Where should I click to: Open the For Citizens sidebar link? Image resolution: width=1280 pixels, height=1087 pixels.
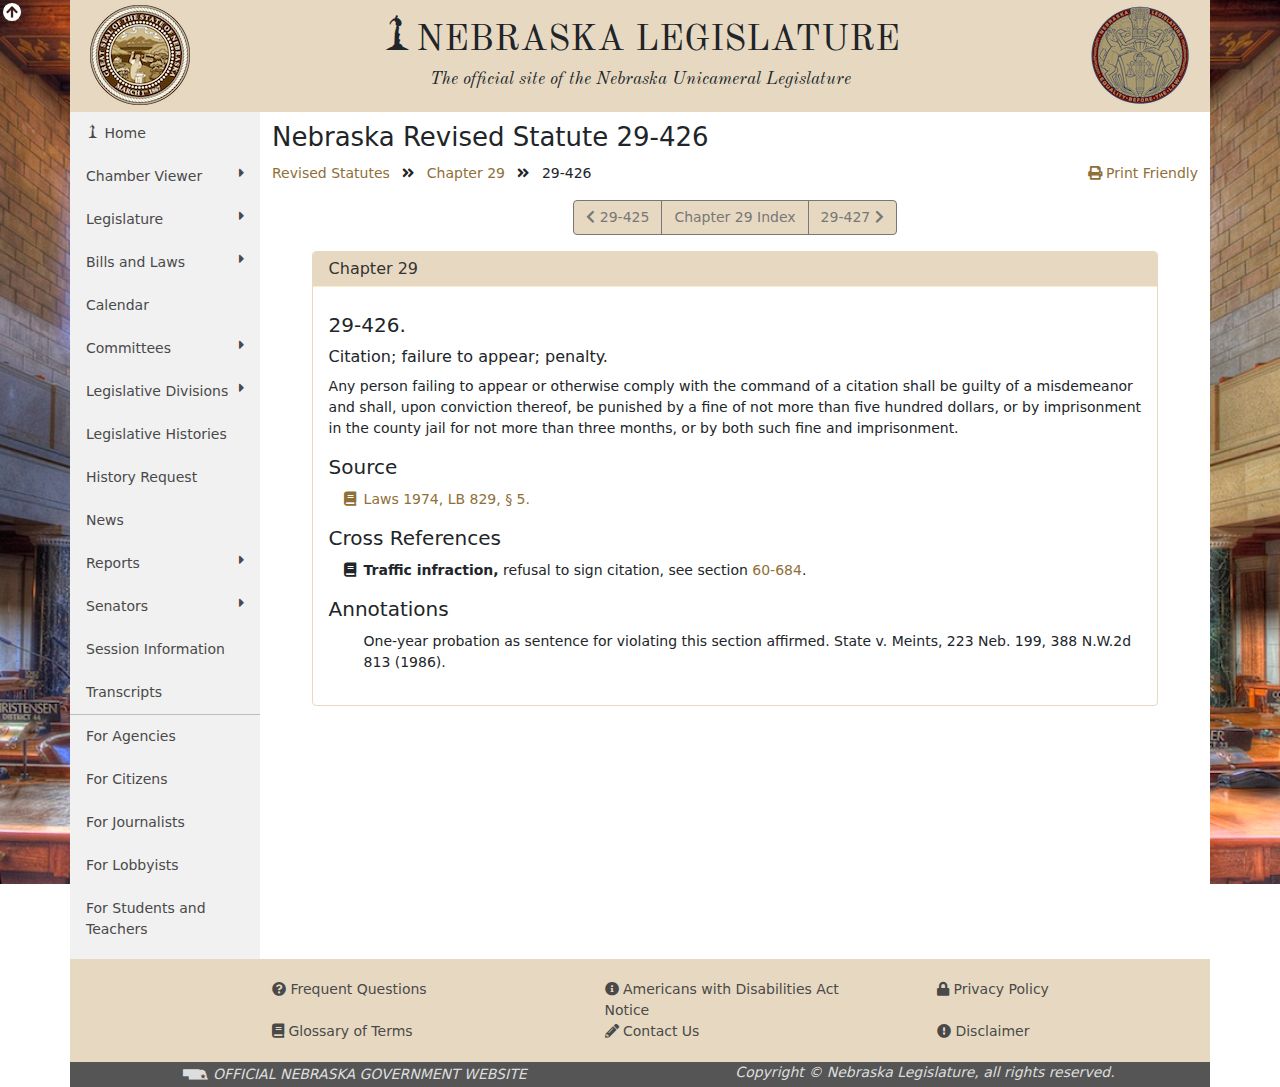pos(165,779)
